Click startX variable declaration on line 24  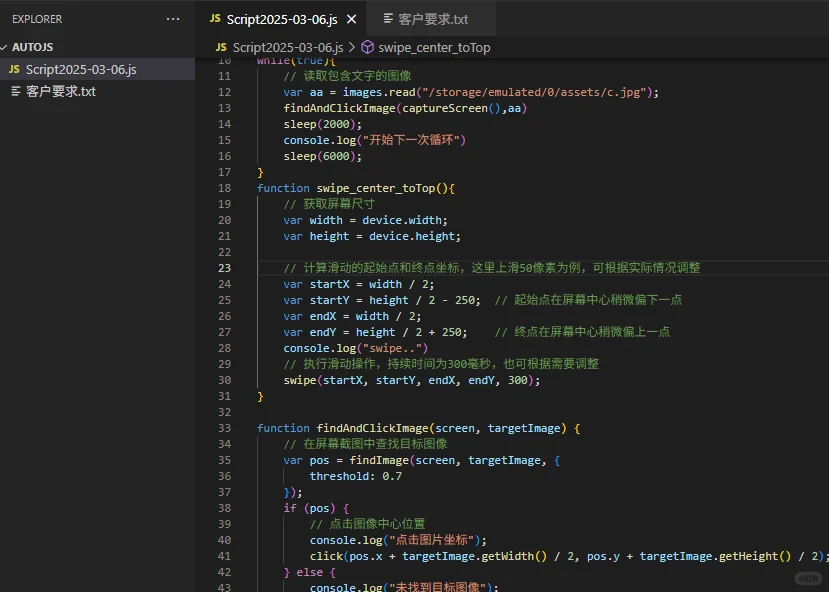358,284
